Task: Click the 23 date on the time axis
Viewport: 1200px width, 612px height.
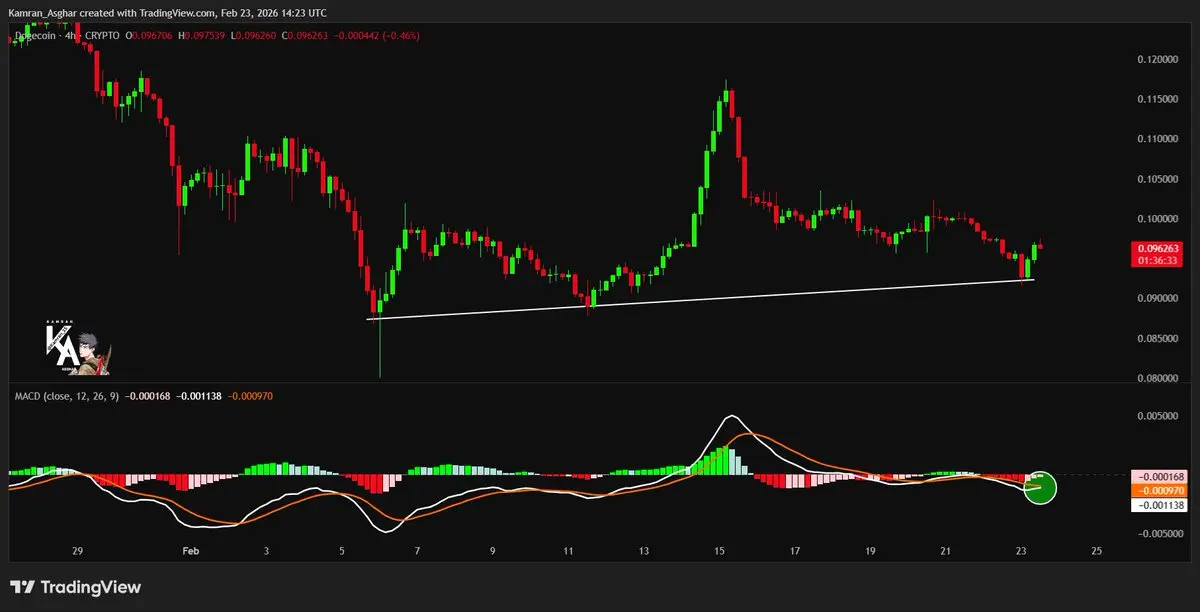Action: click(1021, 551)
